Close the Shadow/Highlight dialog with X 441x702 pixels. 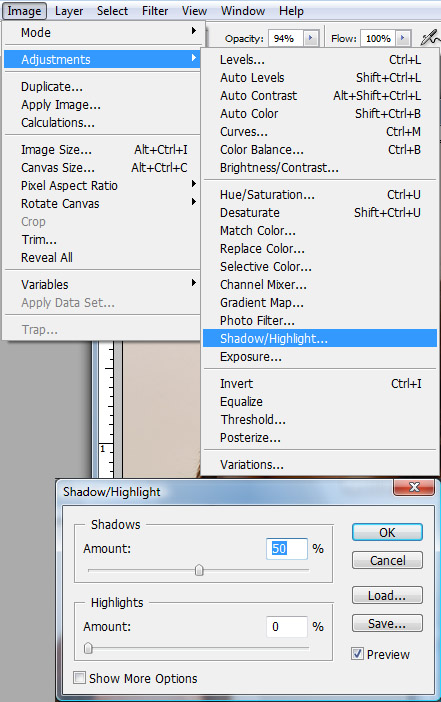414,487
